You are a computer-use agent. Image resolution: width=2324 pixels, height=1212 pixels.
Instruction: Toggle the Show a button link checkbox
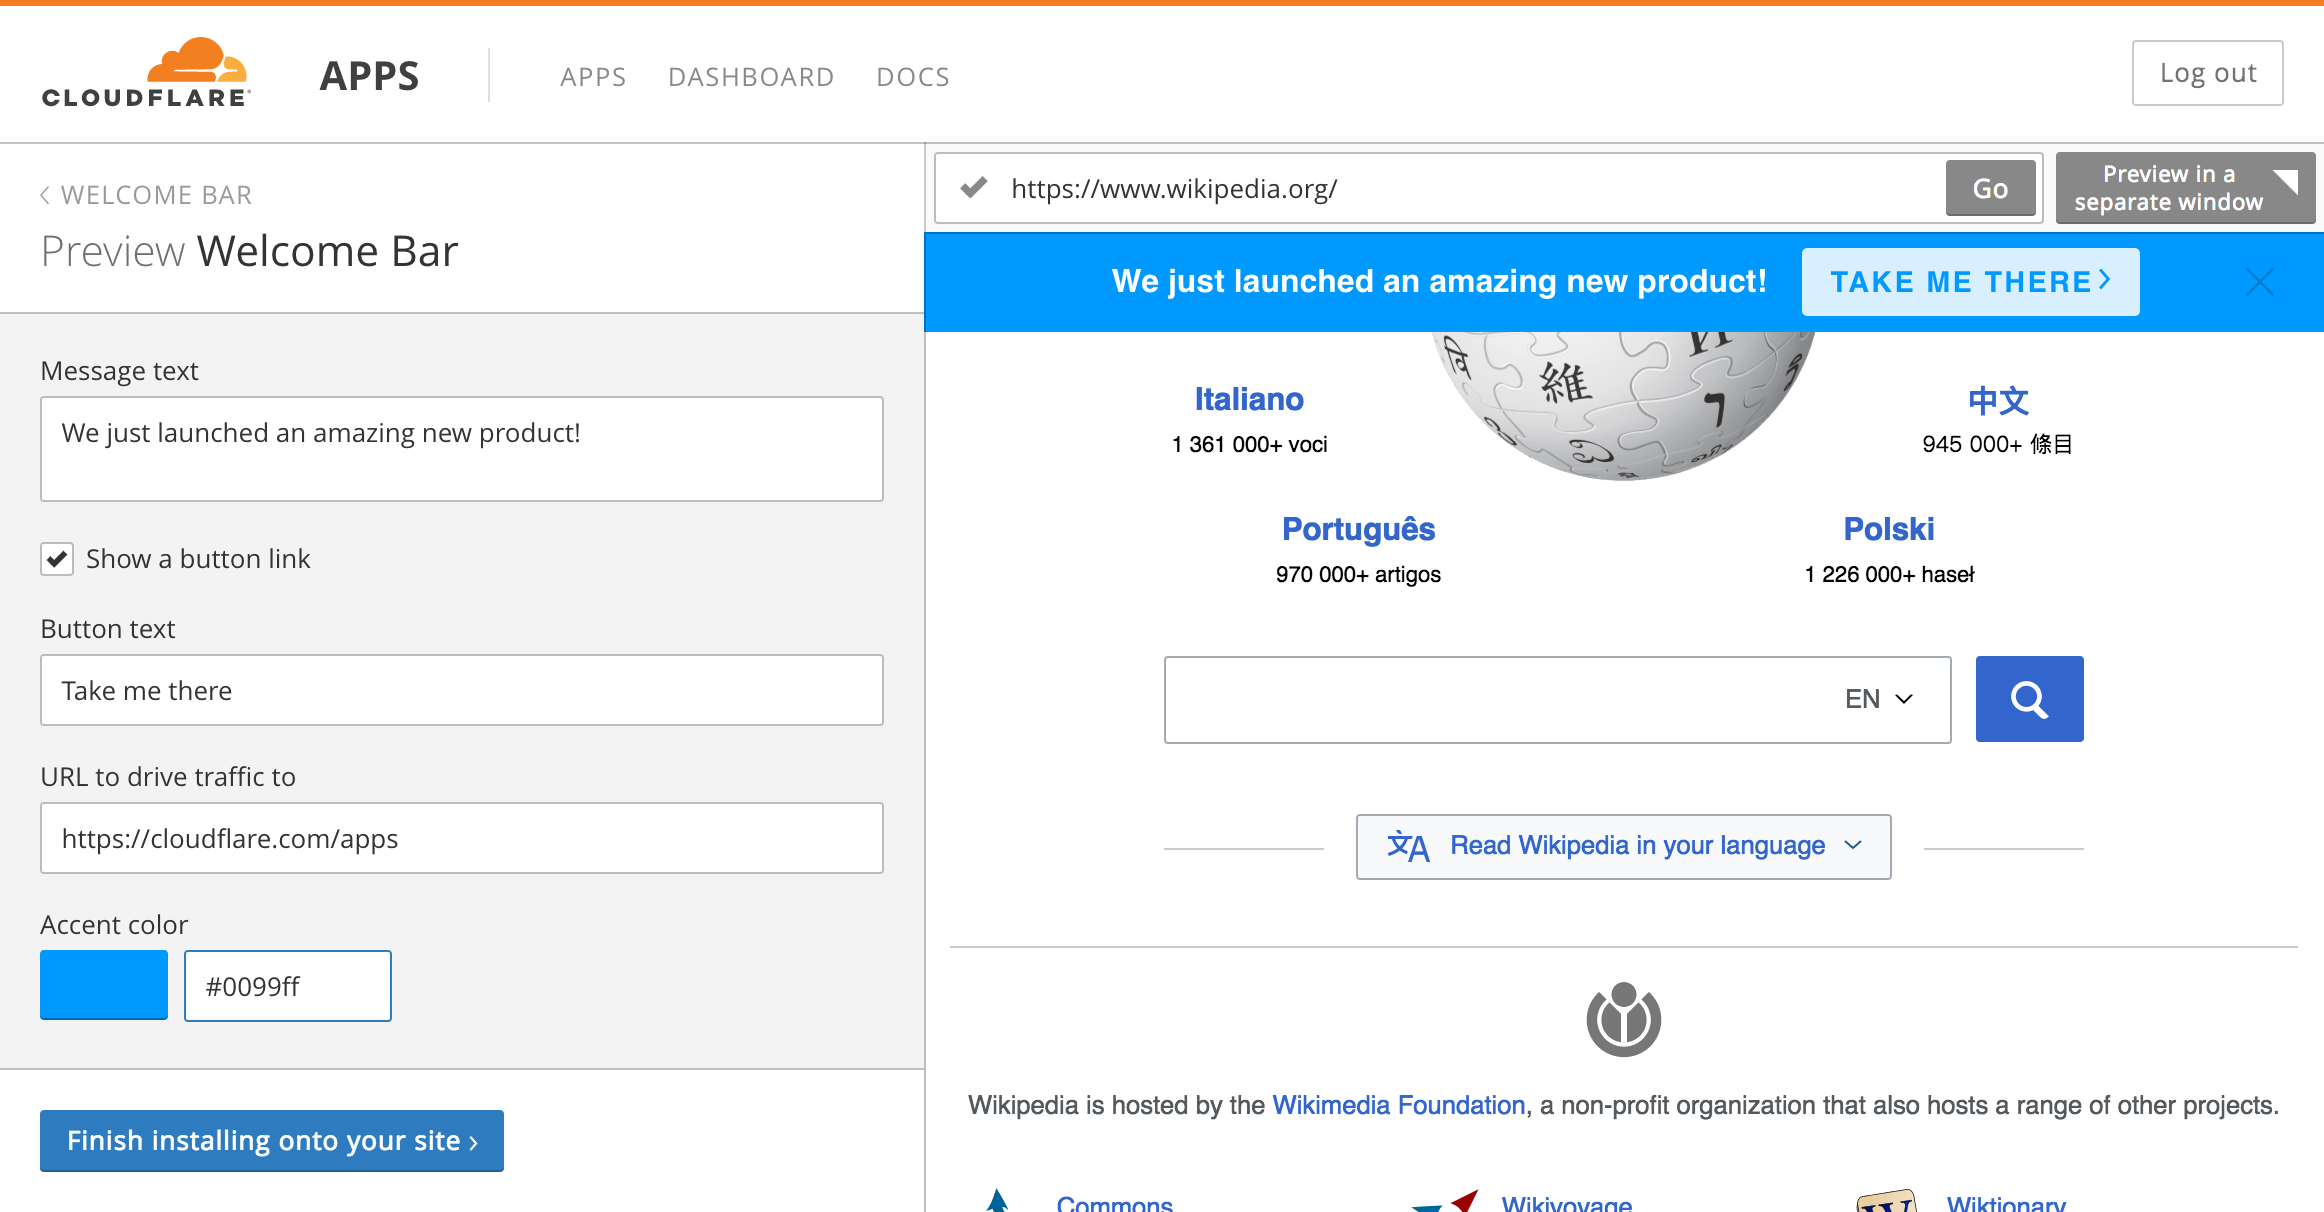(x=57, y=559)
